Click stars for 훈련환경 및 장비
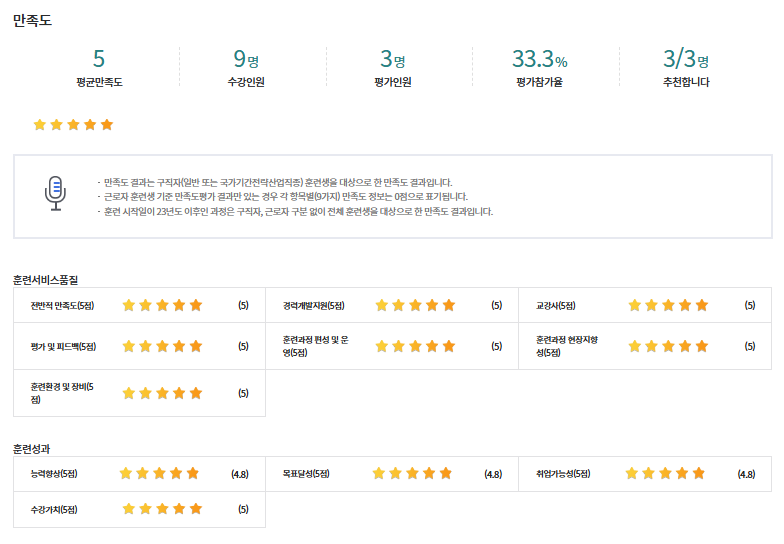Screen dimensions: 784x544 tap(162, 393)
